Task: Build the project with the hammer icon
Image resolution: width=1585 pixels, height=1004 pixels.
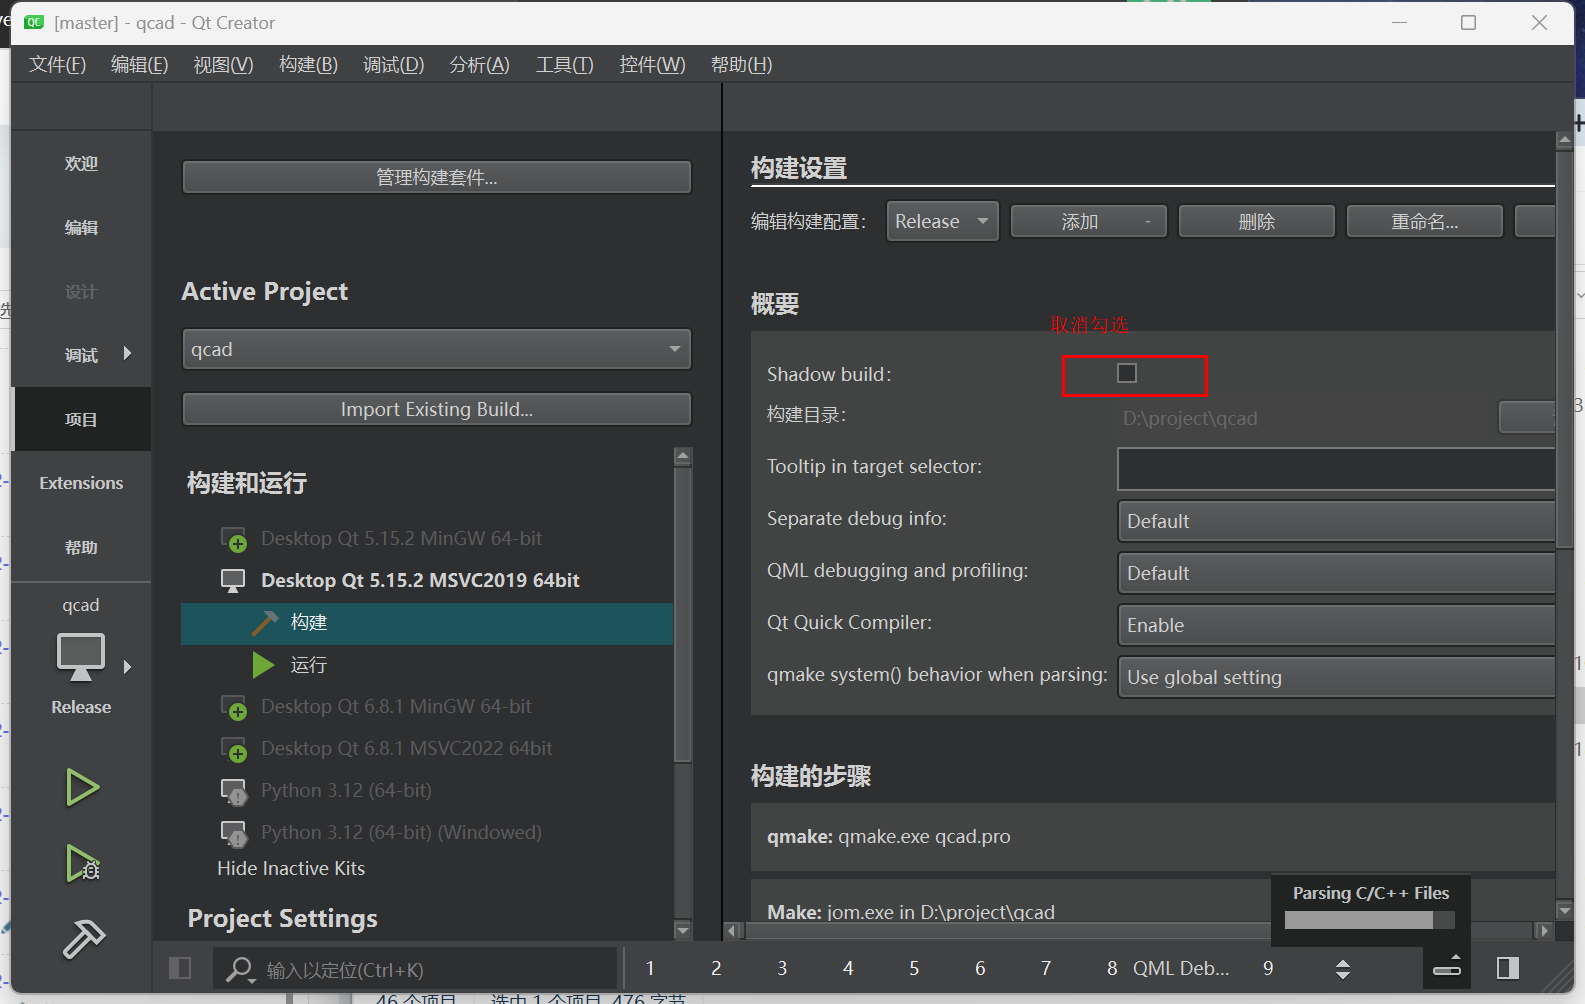Action: point(83,939)
